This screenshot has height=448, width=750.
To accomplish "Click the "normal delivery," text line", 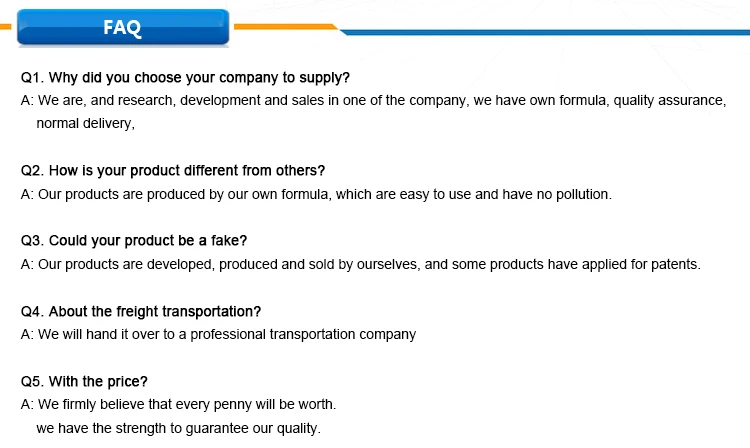I will pos(85,124).
